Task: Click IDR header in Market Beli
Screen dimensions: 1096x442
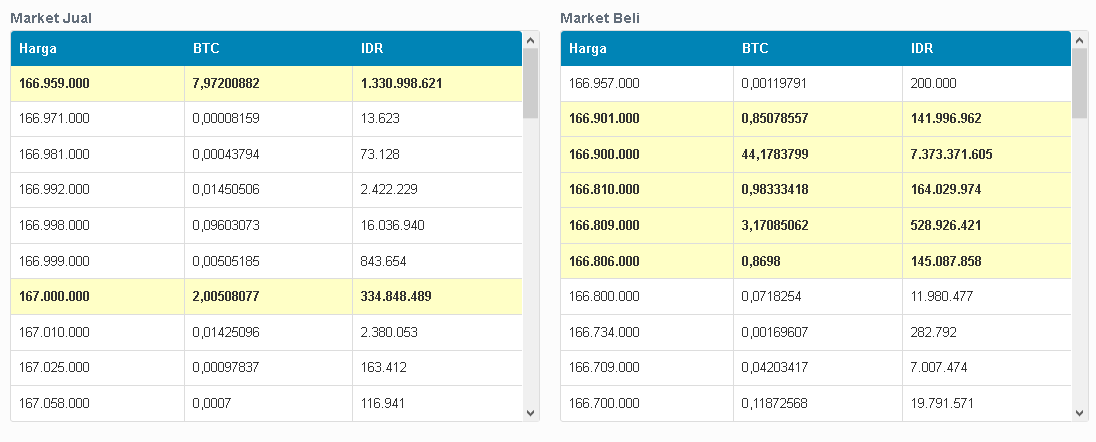Action: pyautogui.click(x=922, y=48)
